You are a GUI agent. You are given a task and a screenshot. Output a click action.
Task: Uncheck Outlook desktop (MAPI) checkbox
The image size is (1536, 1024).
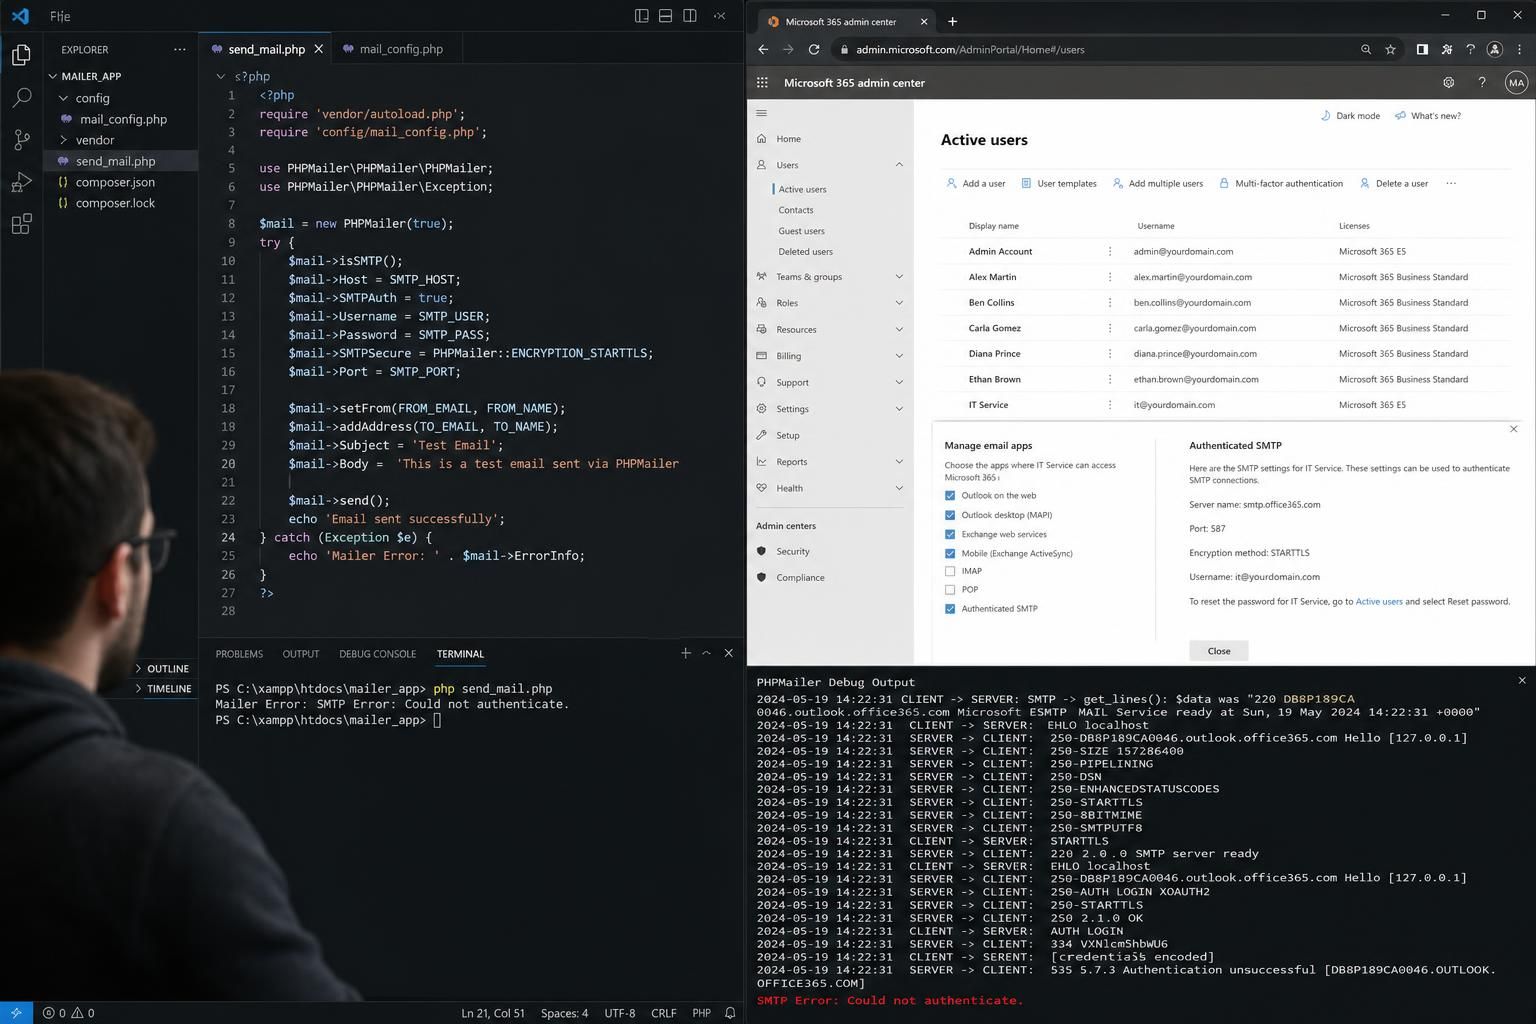pyautogui.click(x=950, y=515)
